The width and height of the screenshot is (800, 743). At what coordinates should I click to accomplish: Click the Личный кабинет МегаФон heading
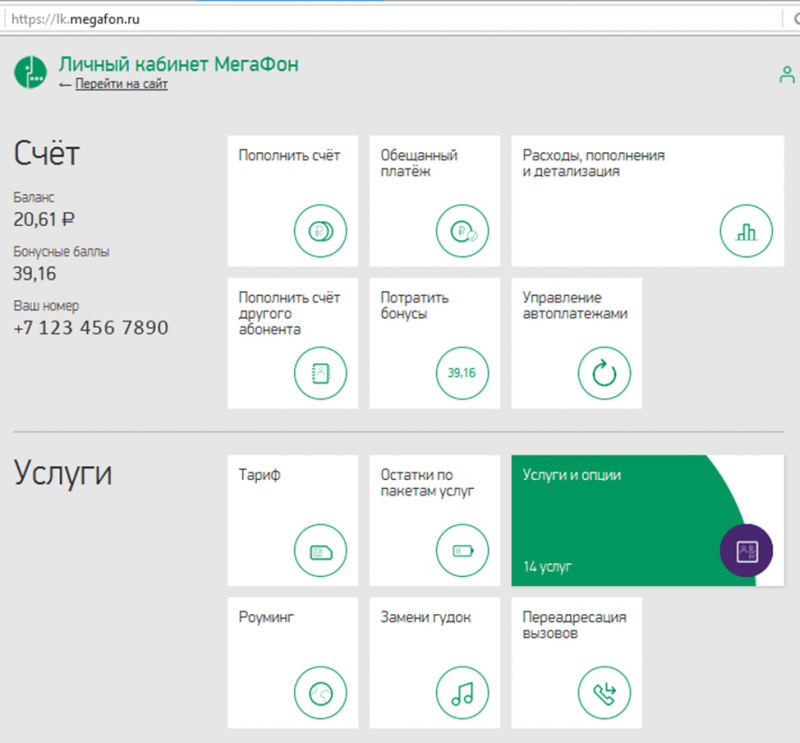tap(178, 64)
